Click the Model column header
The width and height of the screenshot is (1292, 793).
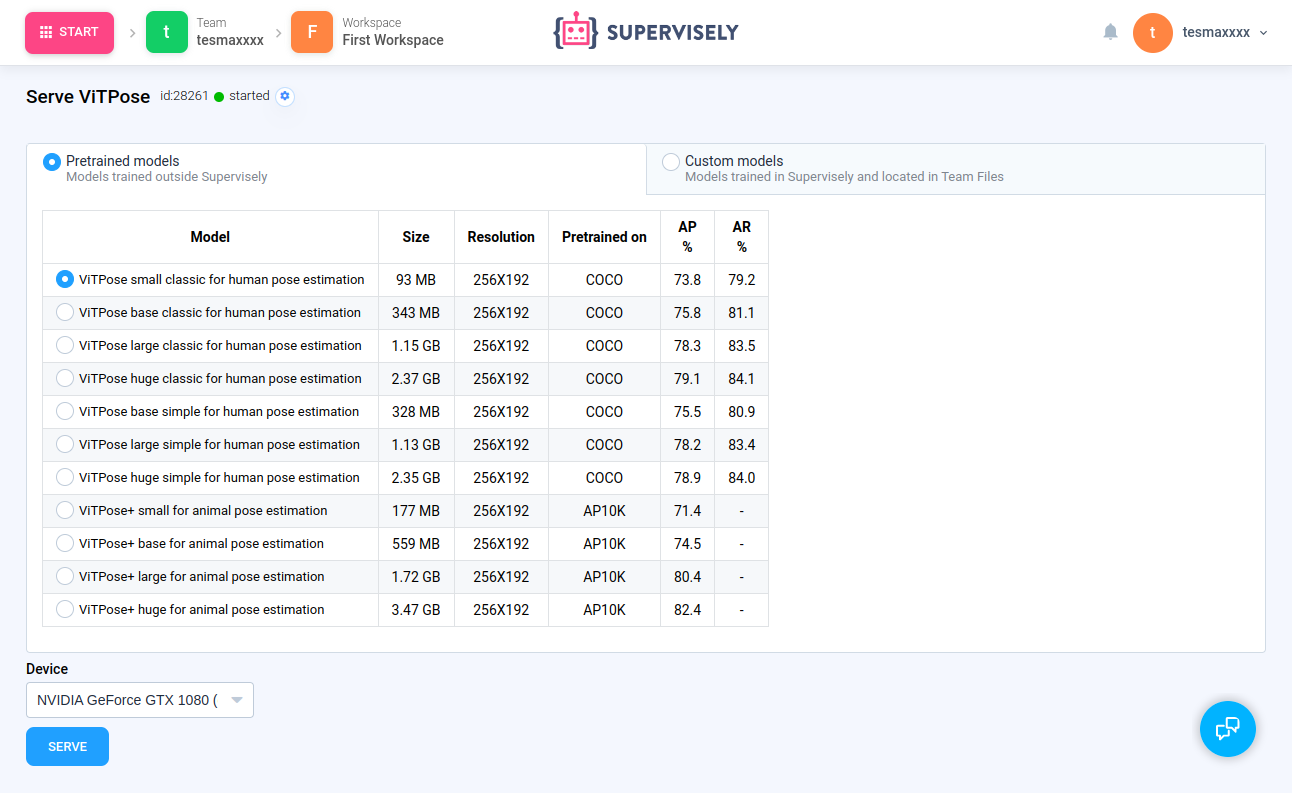click(210, 237)
